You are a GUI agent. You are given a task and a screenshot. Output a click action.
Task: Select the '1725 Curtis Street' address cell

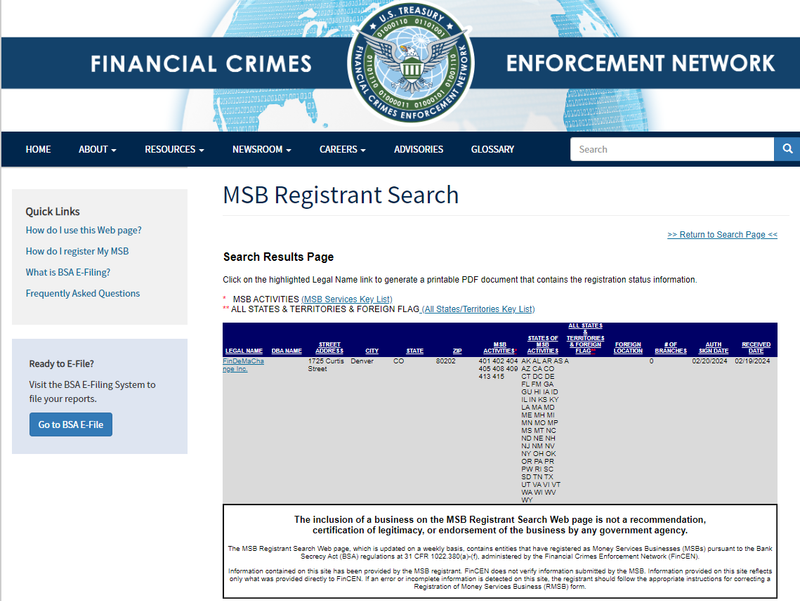[x=326, y=365]
